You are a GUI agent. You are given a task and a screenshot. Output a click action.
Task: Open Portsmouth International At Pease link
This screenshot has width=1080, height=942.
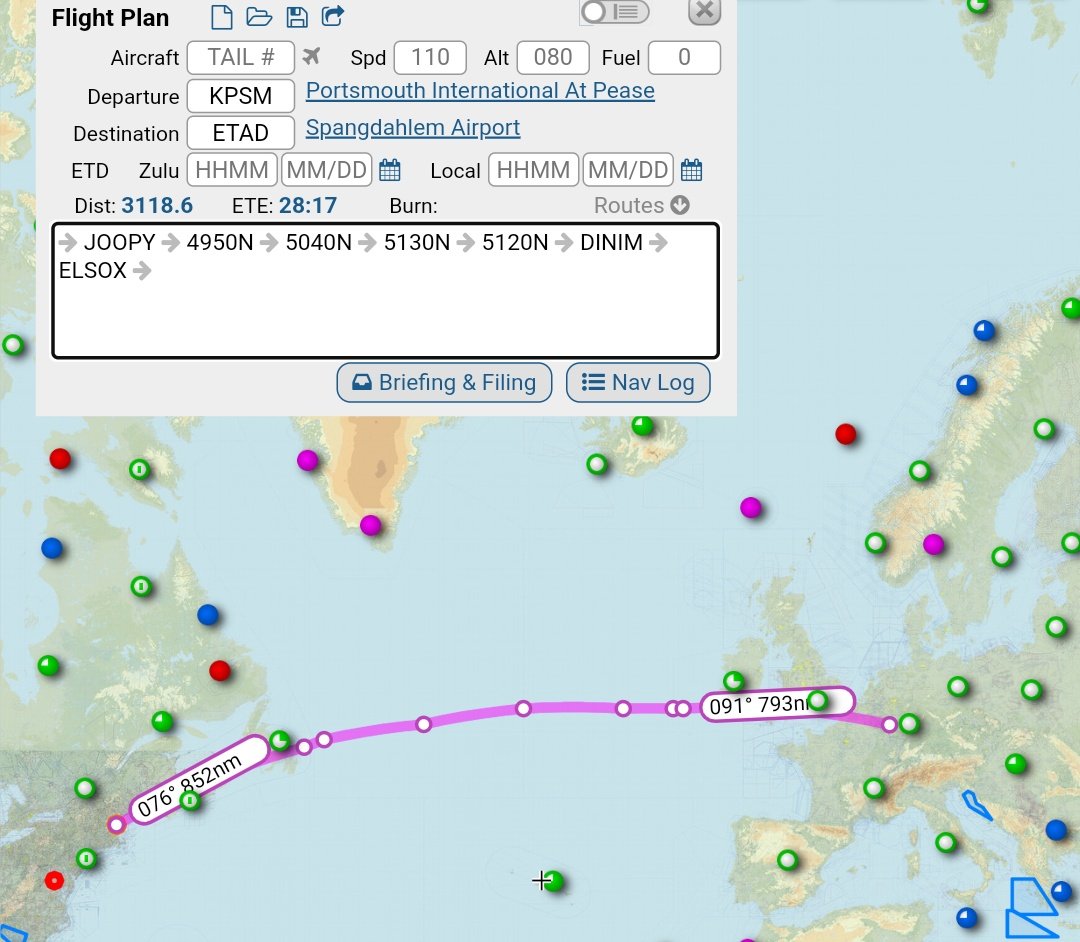480,91
